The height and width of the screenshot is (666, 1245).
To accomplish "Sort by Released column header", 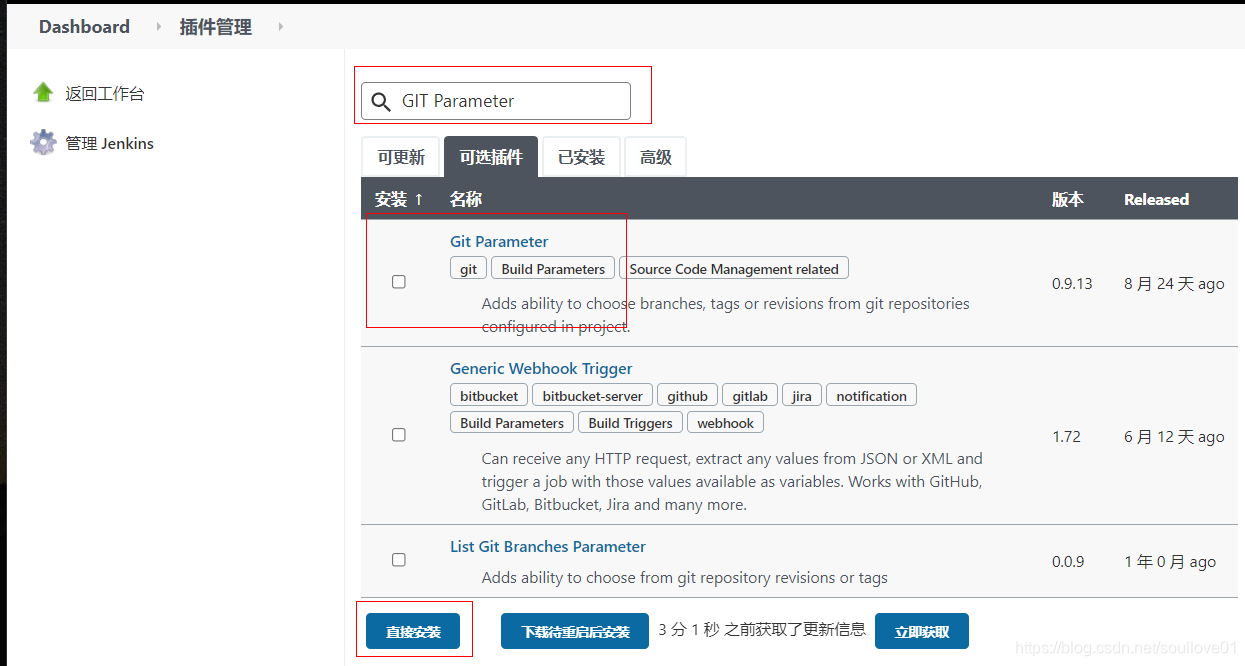I will tap(1156, 199).
